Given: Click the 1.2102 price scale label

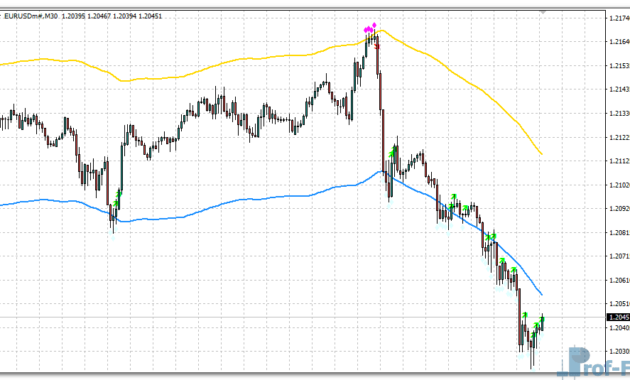Looking at the screenshot, I should (619, 185).
